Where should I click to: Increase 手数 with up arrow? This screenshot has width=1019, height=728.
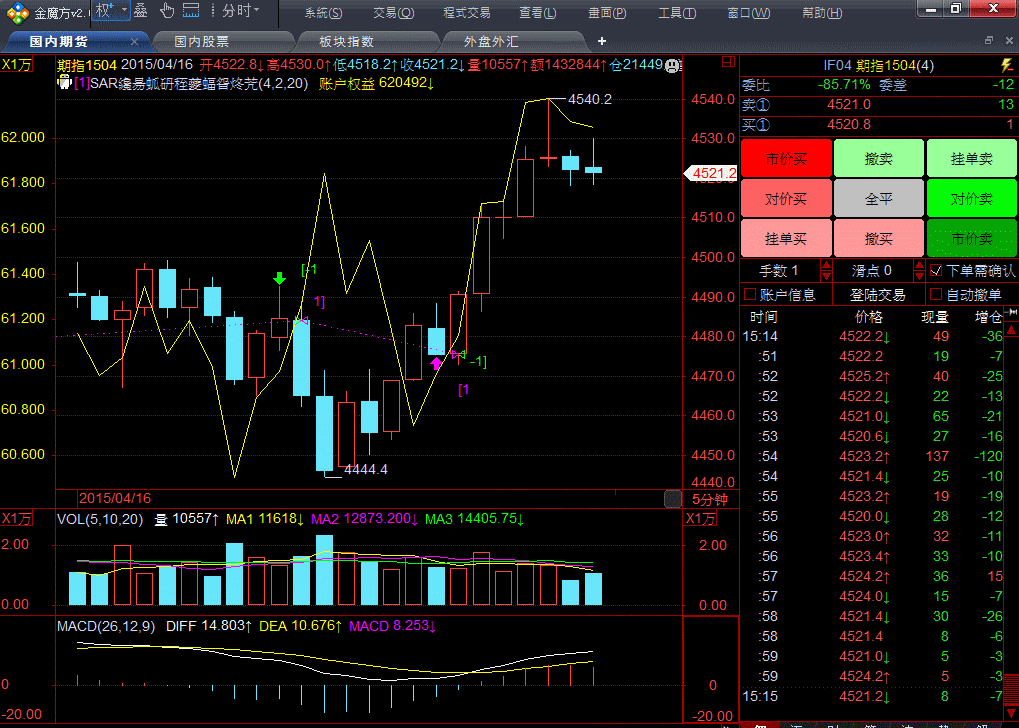point(826,265)
